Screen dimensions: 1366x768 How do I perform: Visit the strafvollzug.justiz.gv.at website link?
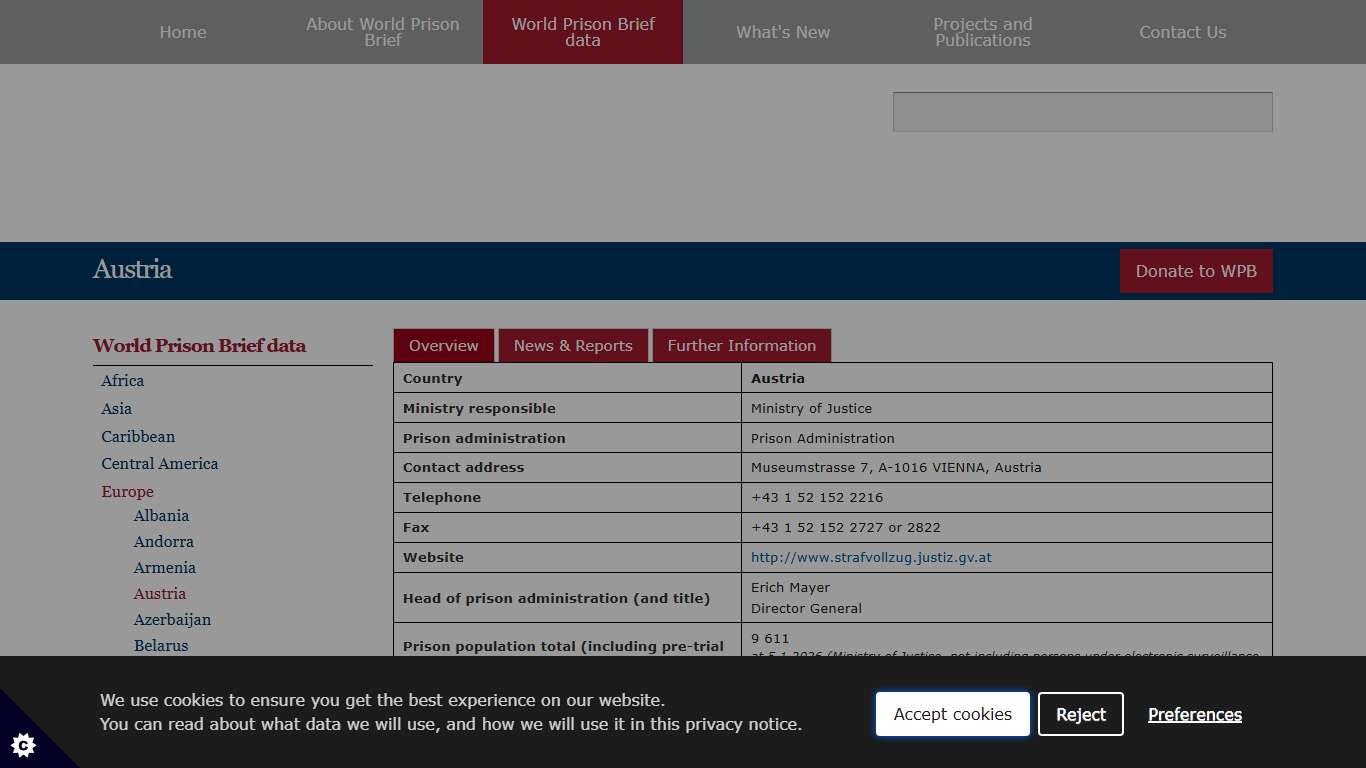871,558
